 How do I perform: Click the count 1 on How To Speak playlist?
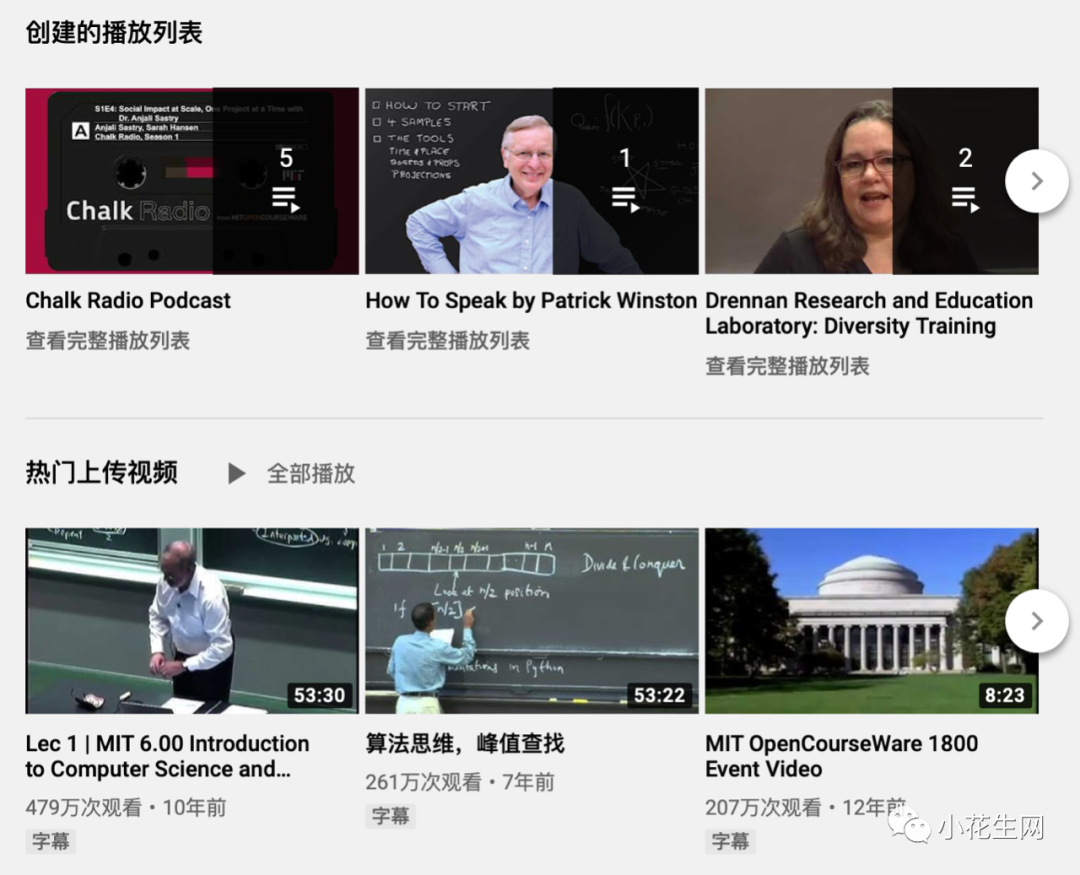coord(625,158)
